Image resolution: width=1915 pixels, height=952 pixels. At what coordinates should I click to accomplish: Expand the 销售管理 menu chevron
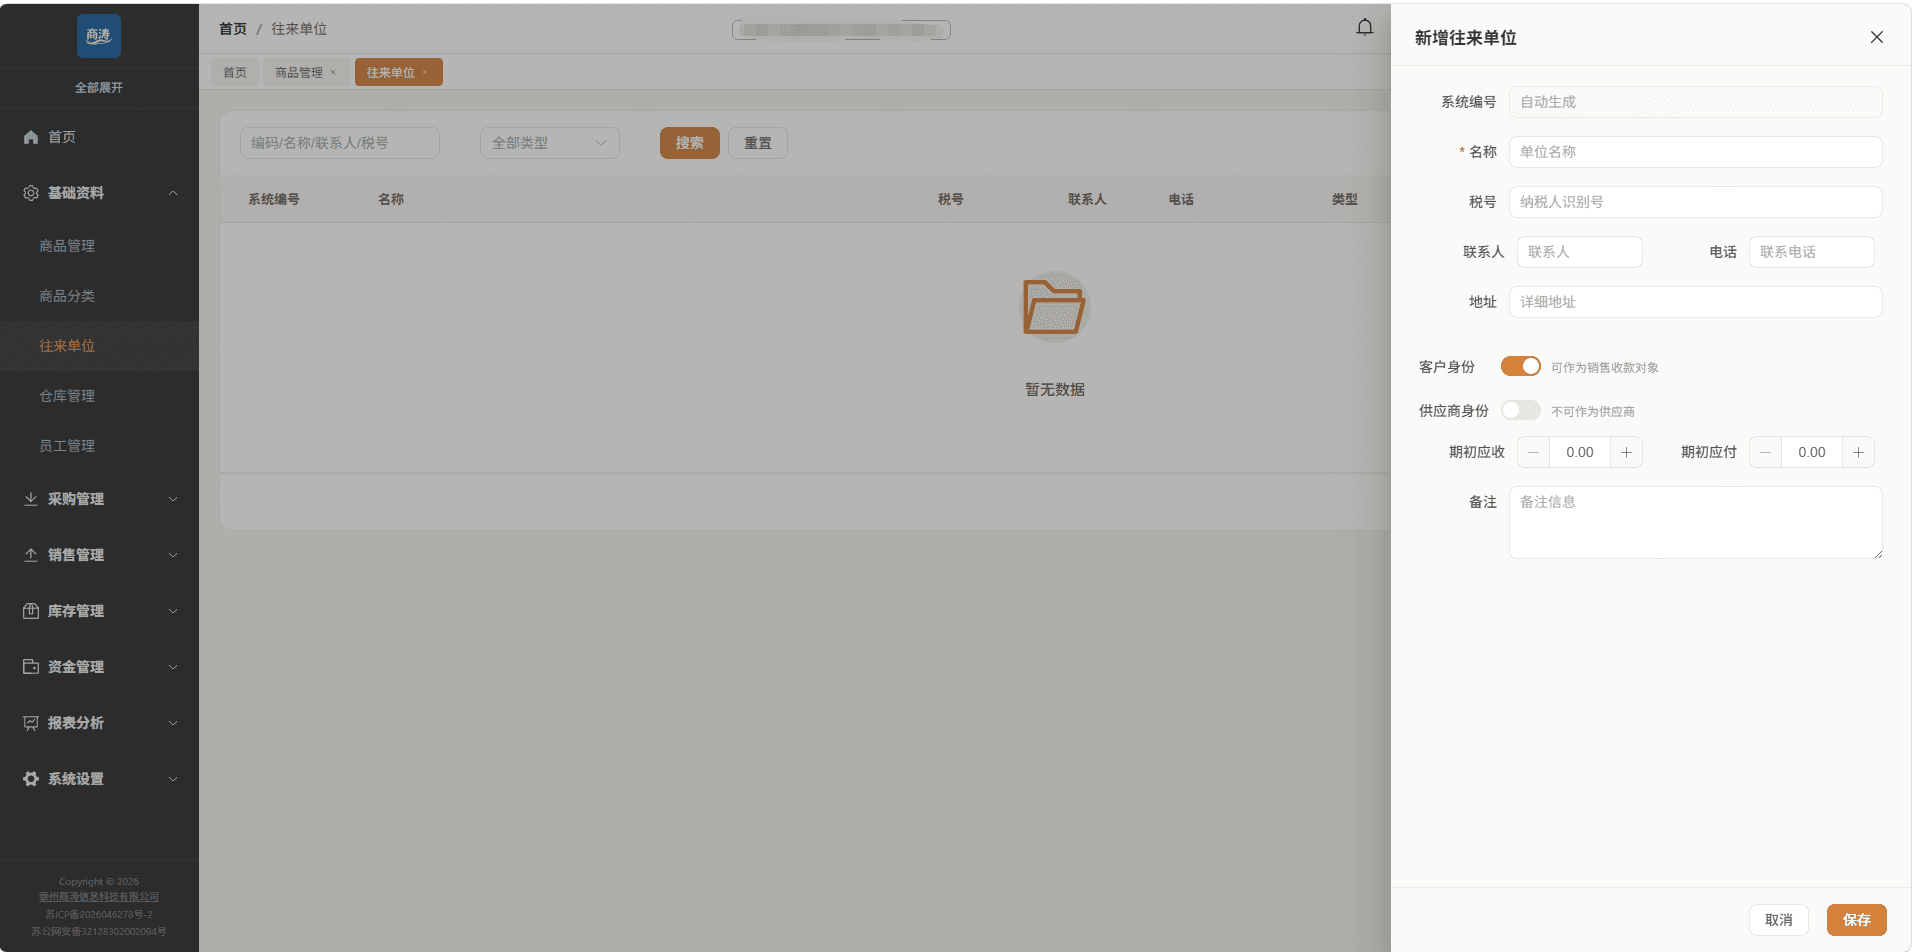[173, 555]
